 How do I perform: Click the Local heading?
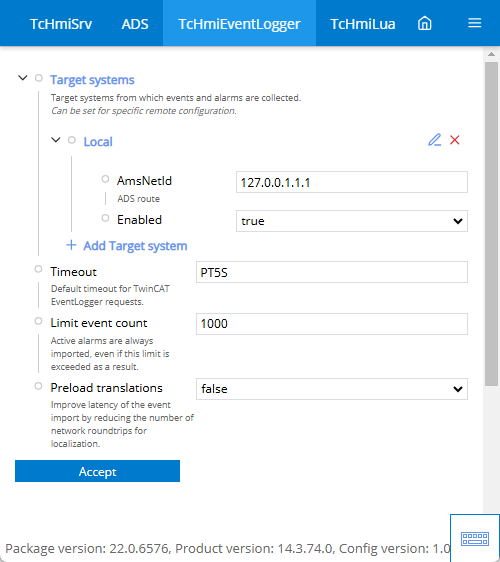tap(98, 142)
